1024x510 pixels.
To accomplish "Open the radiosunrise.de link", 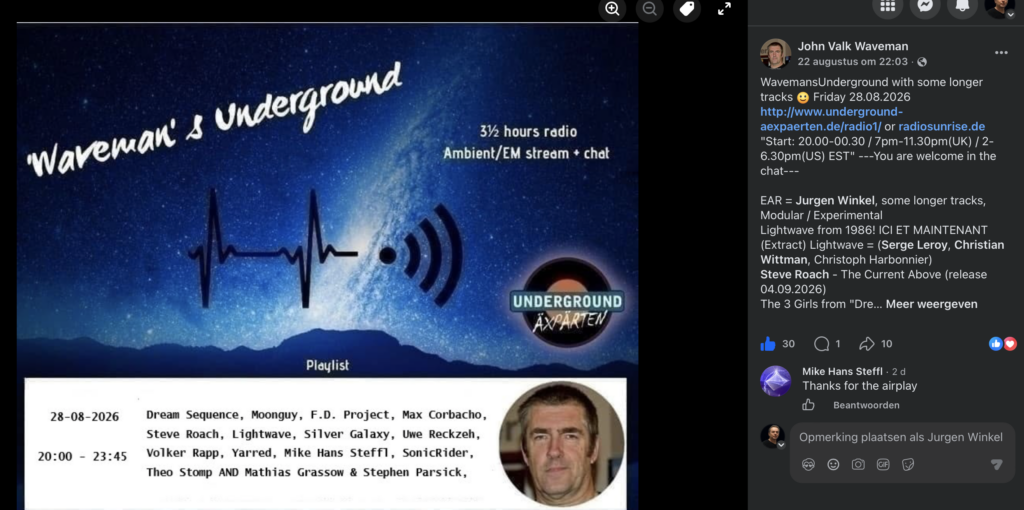I will (942, 126).
